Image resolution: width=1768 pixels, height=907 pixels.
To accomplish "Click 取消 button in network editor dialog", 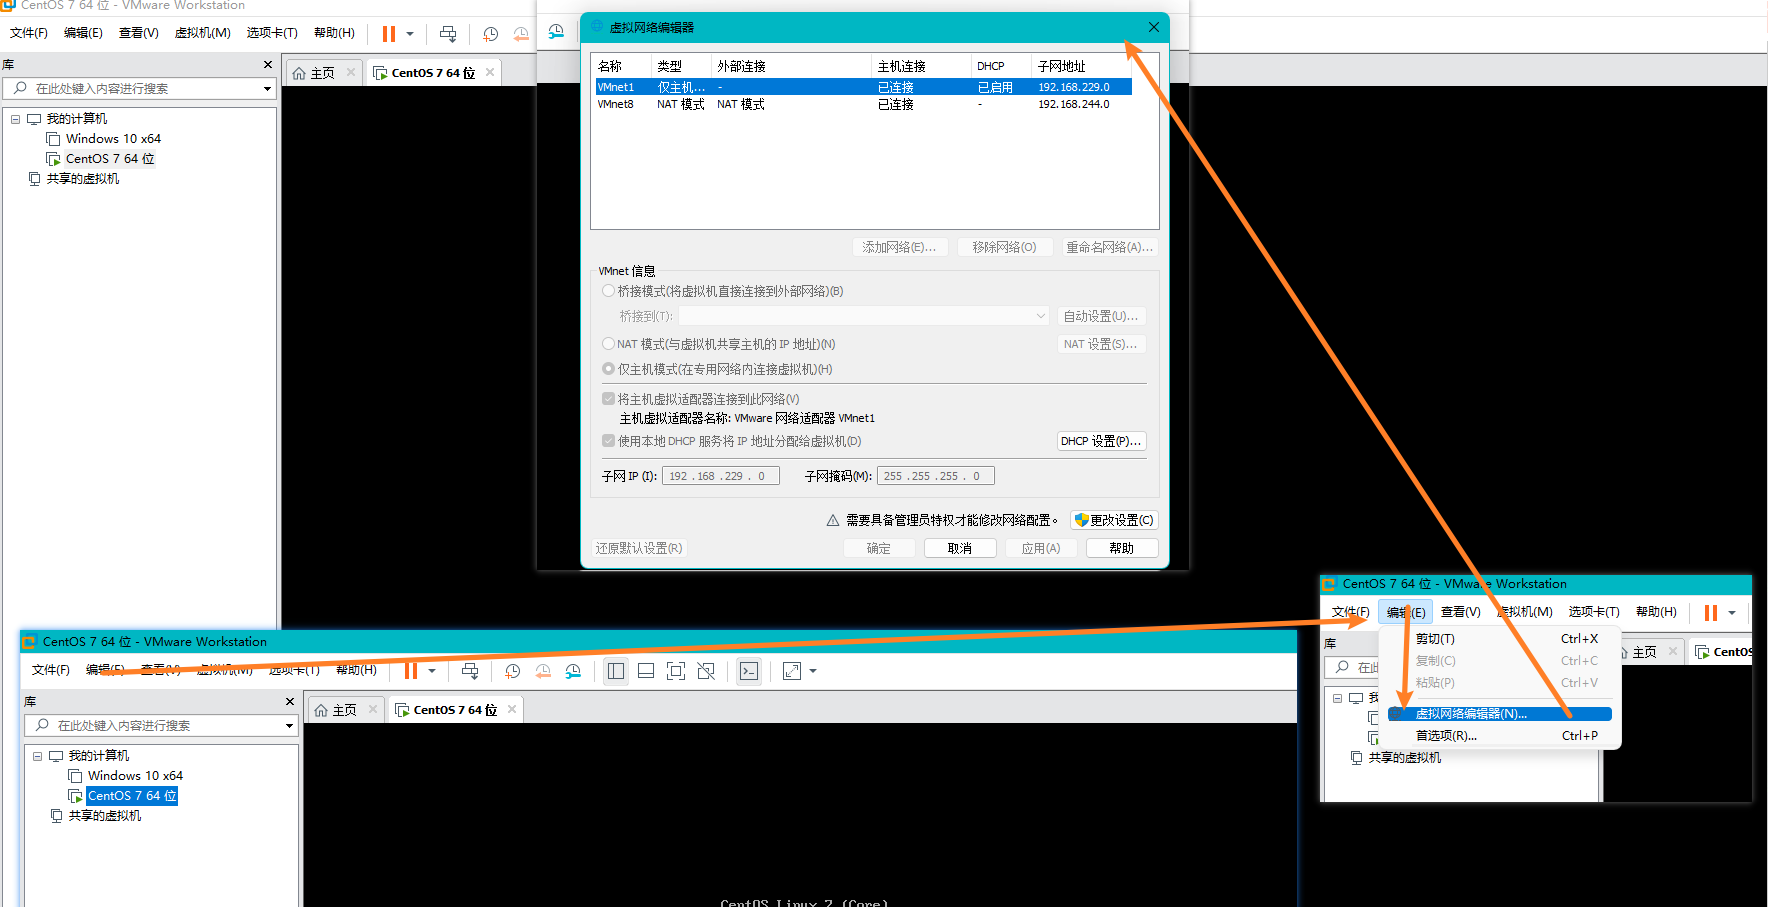I will [x=960, y=548].
